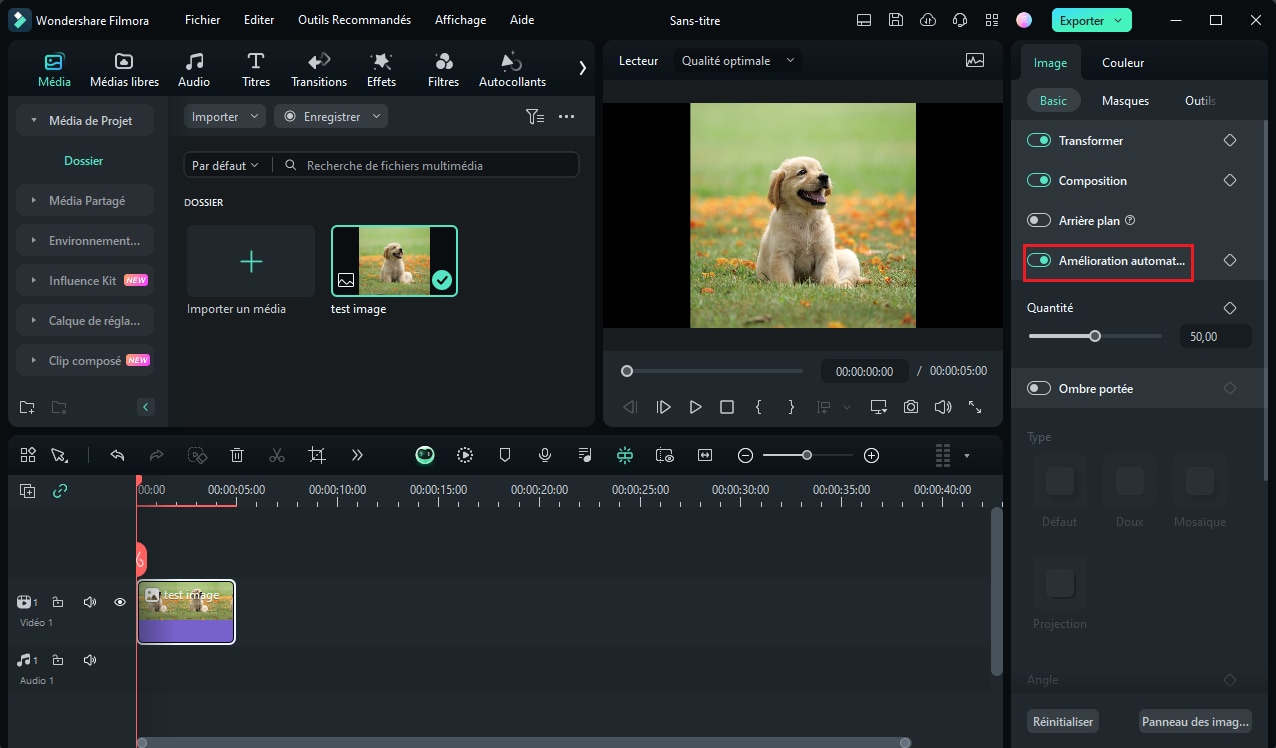The height and width of the screenshot is (748, 1276).
Task: Add a marker with the shield icon
Action: [505, 455]
